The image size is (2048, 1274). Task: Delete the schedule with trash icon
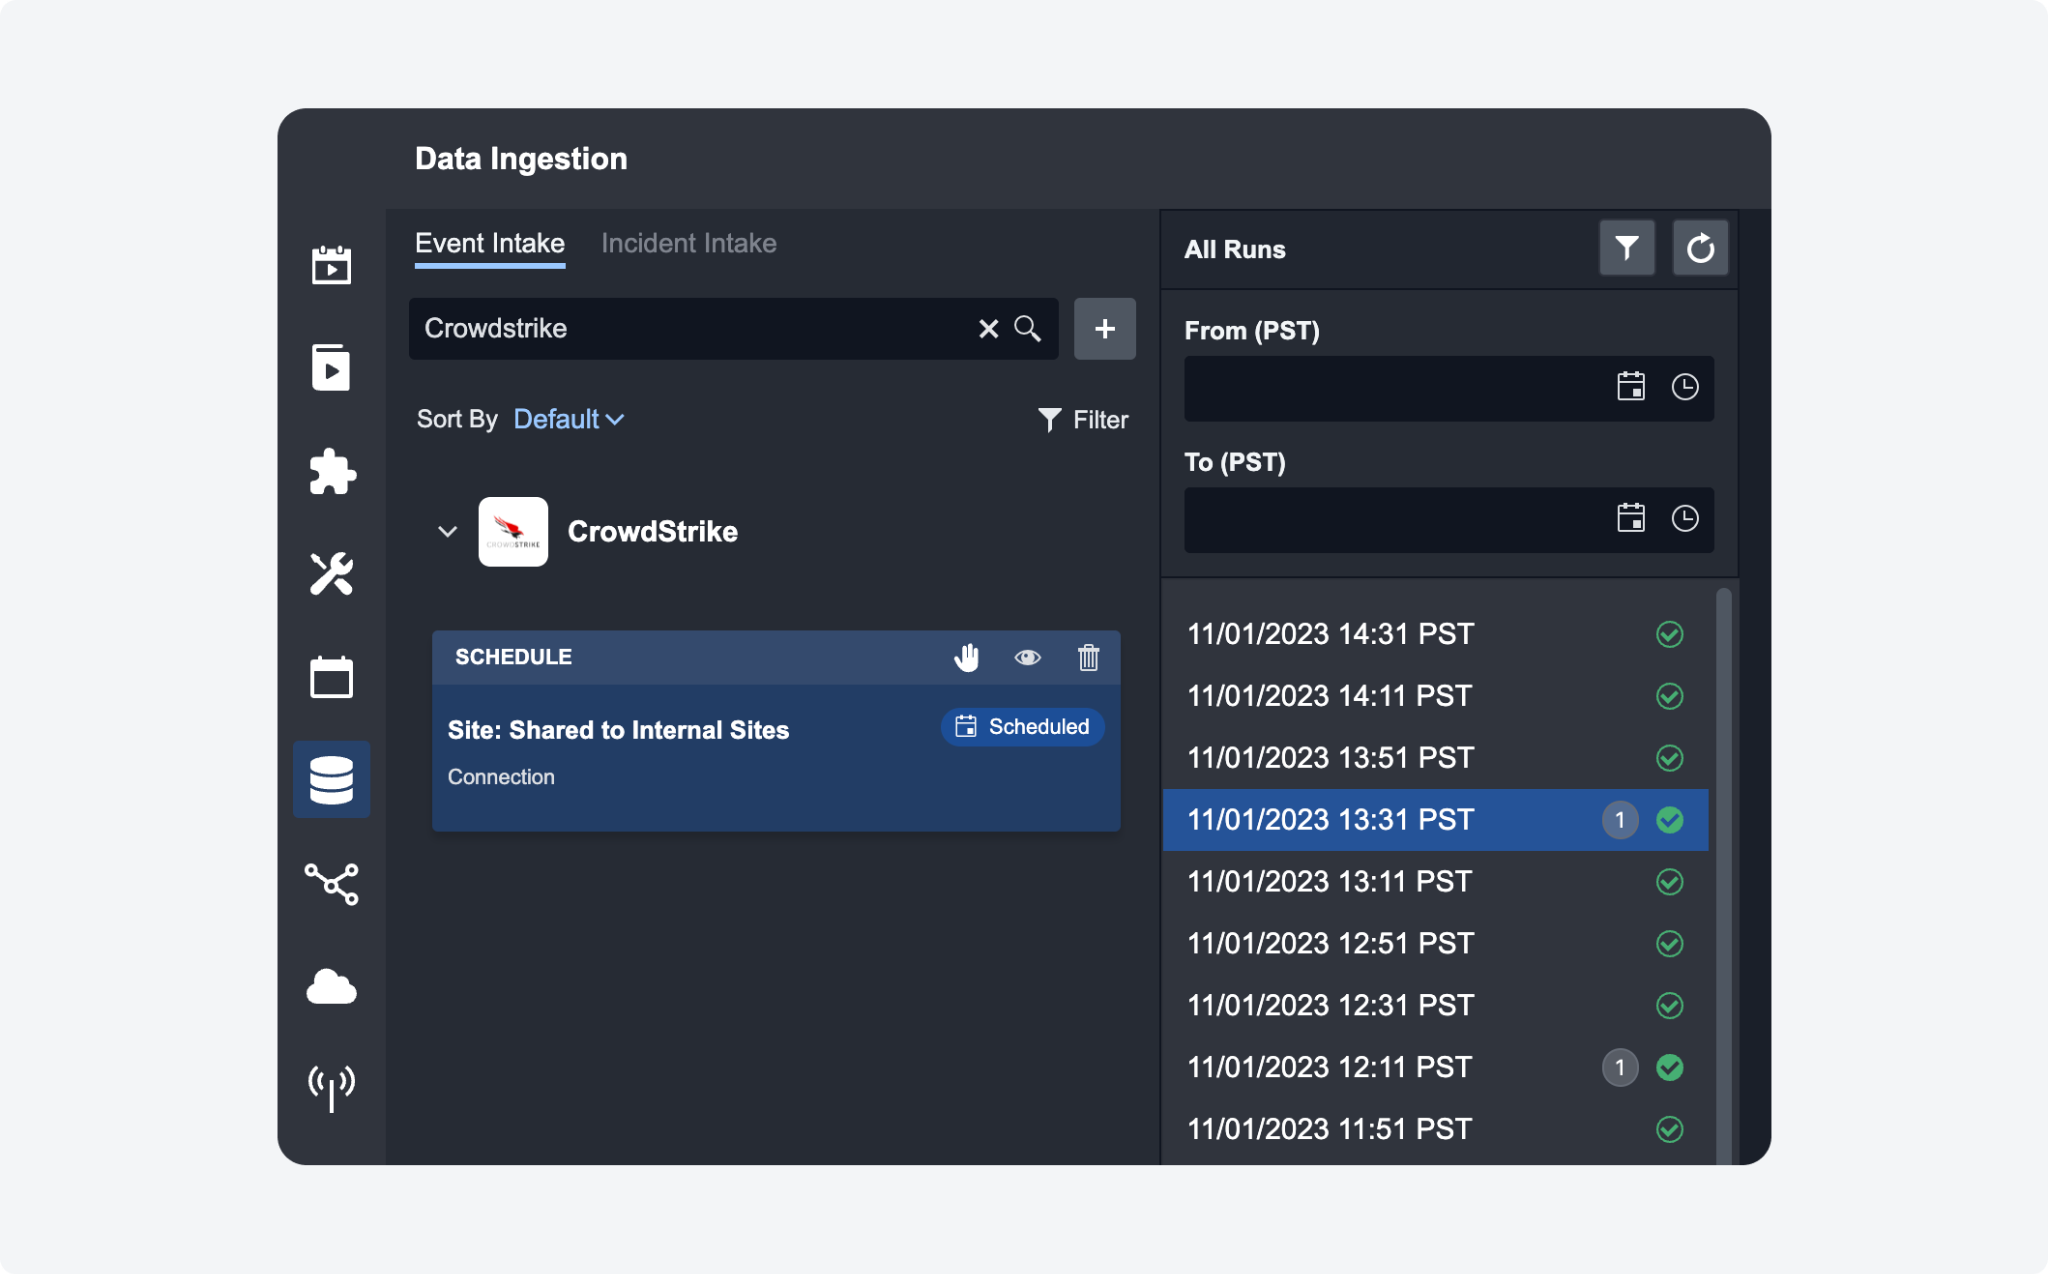1088,657
